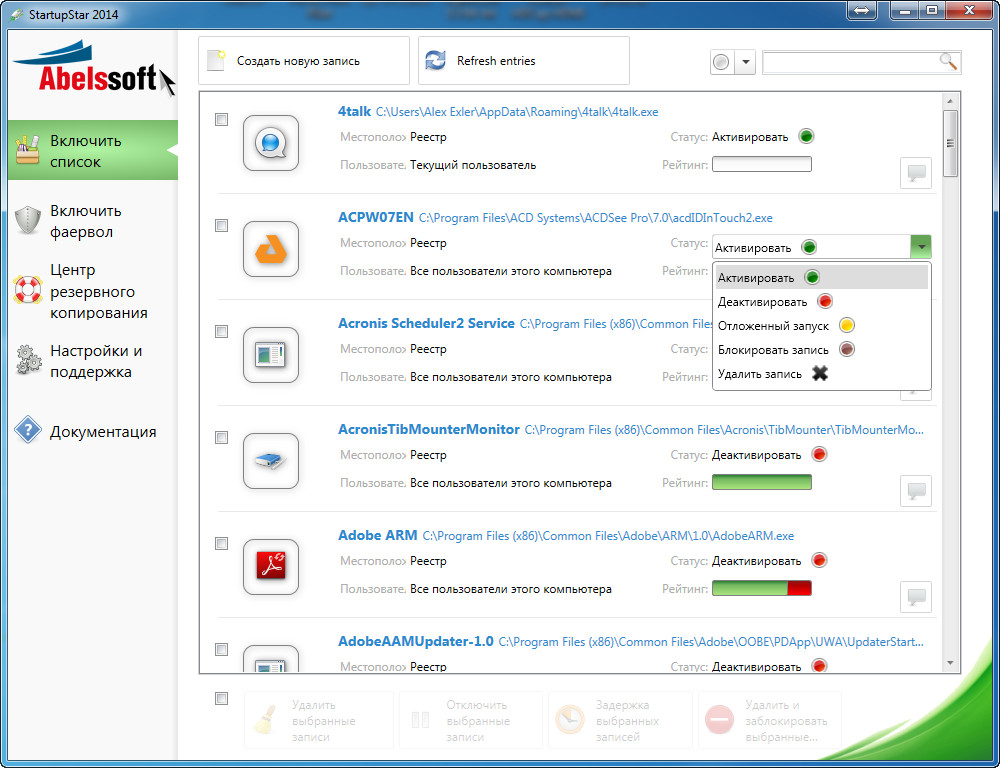Image resolution: width=1000 pixels, height=768 pixels.
Task: Click the Acronis Scheduler2 Service icon
Action: click(x=271, y=355)
